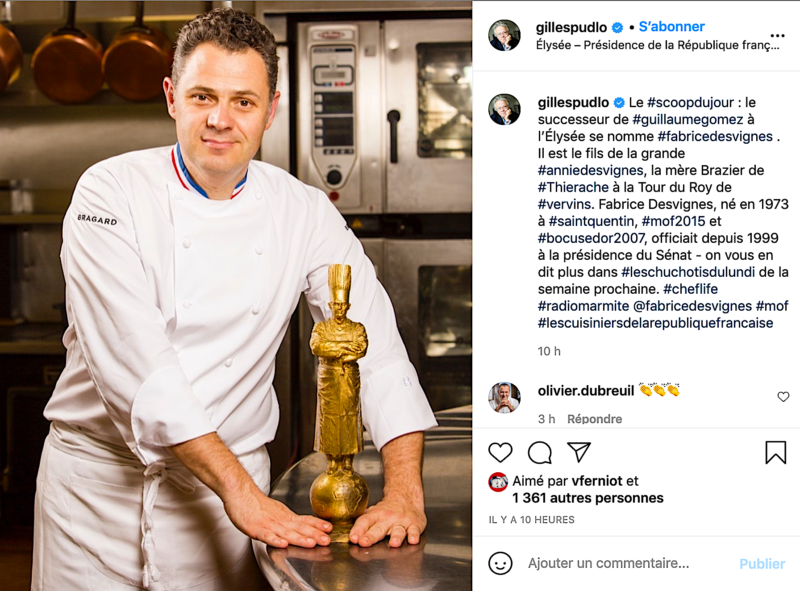This screenshot has width=800, height=591.
Task: Share the post via paper plane icon
Action: click(x=579, y=452)
